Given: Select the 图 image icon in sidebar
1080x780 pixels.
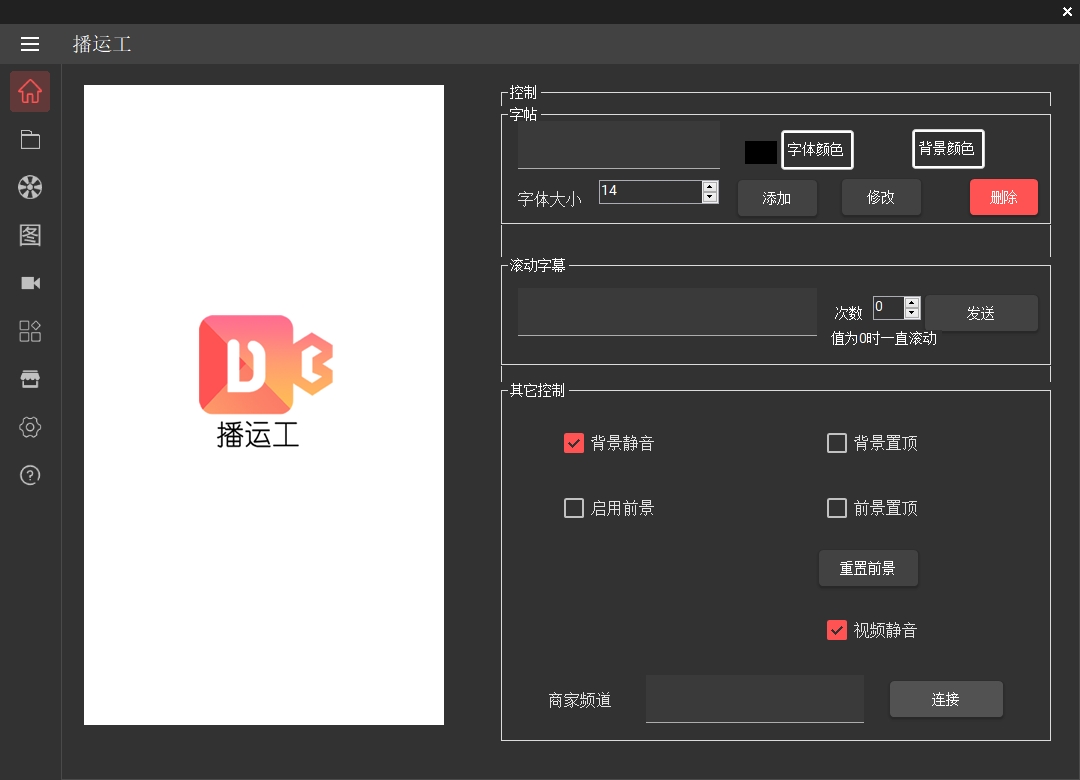Looking at the screenshot, I should (30, 235).
